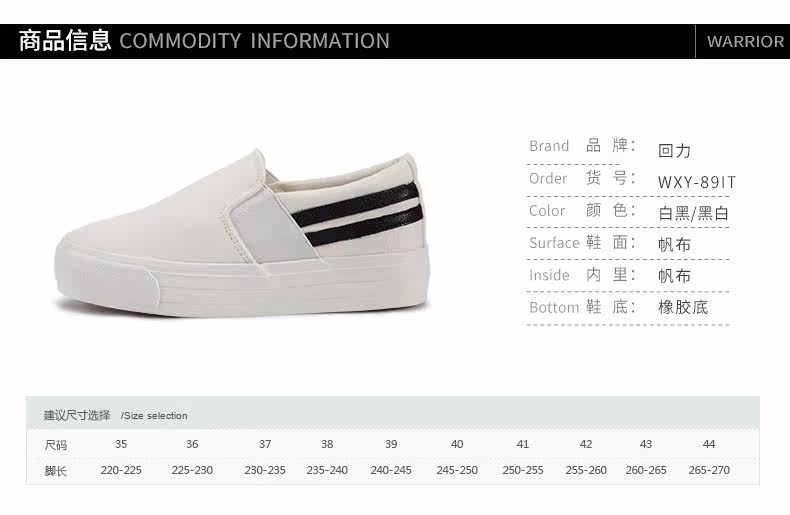Select size 42 in size table
This screenshot has width=790, height=515.
tap(586, 444)
